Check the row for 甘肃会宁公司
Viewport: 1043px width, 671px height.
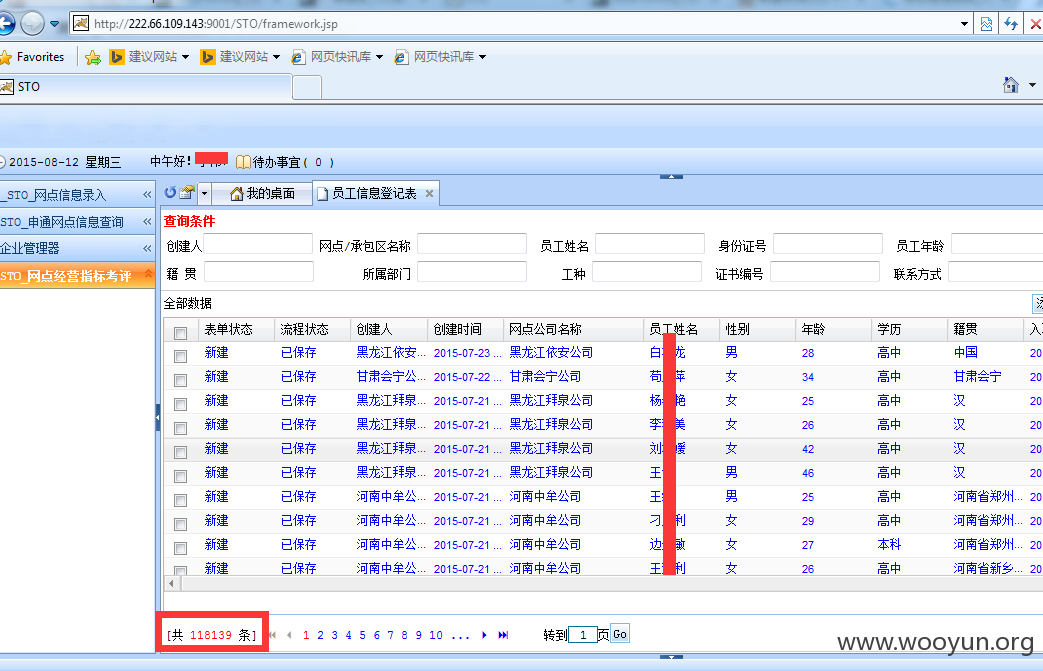tap(180, 380)
